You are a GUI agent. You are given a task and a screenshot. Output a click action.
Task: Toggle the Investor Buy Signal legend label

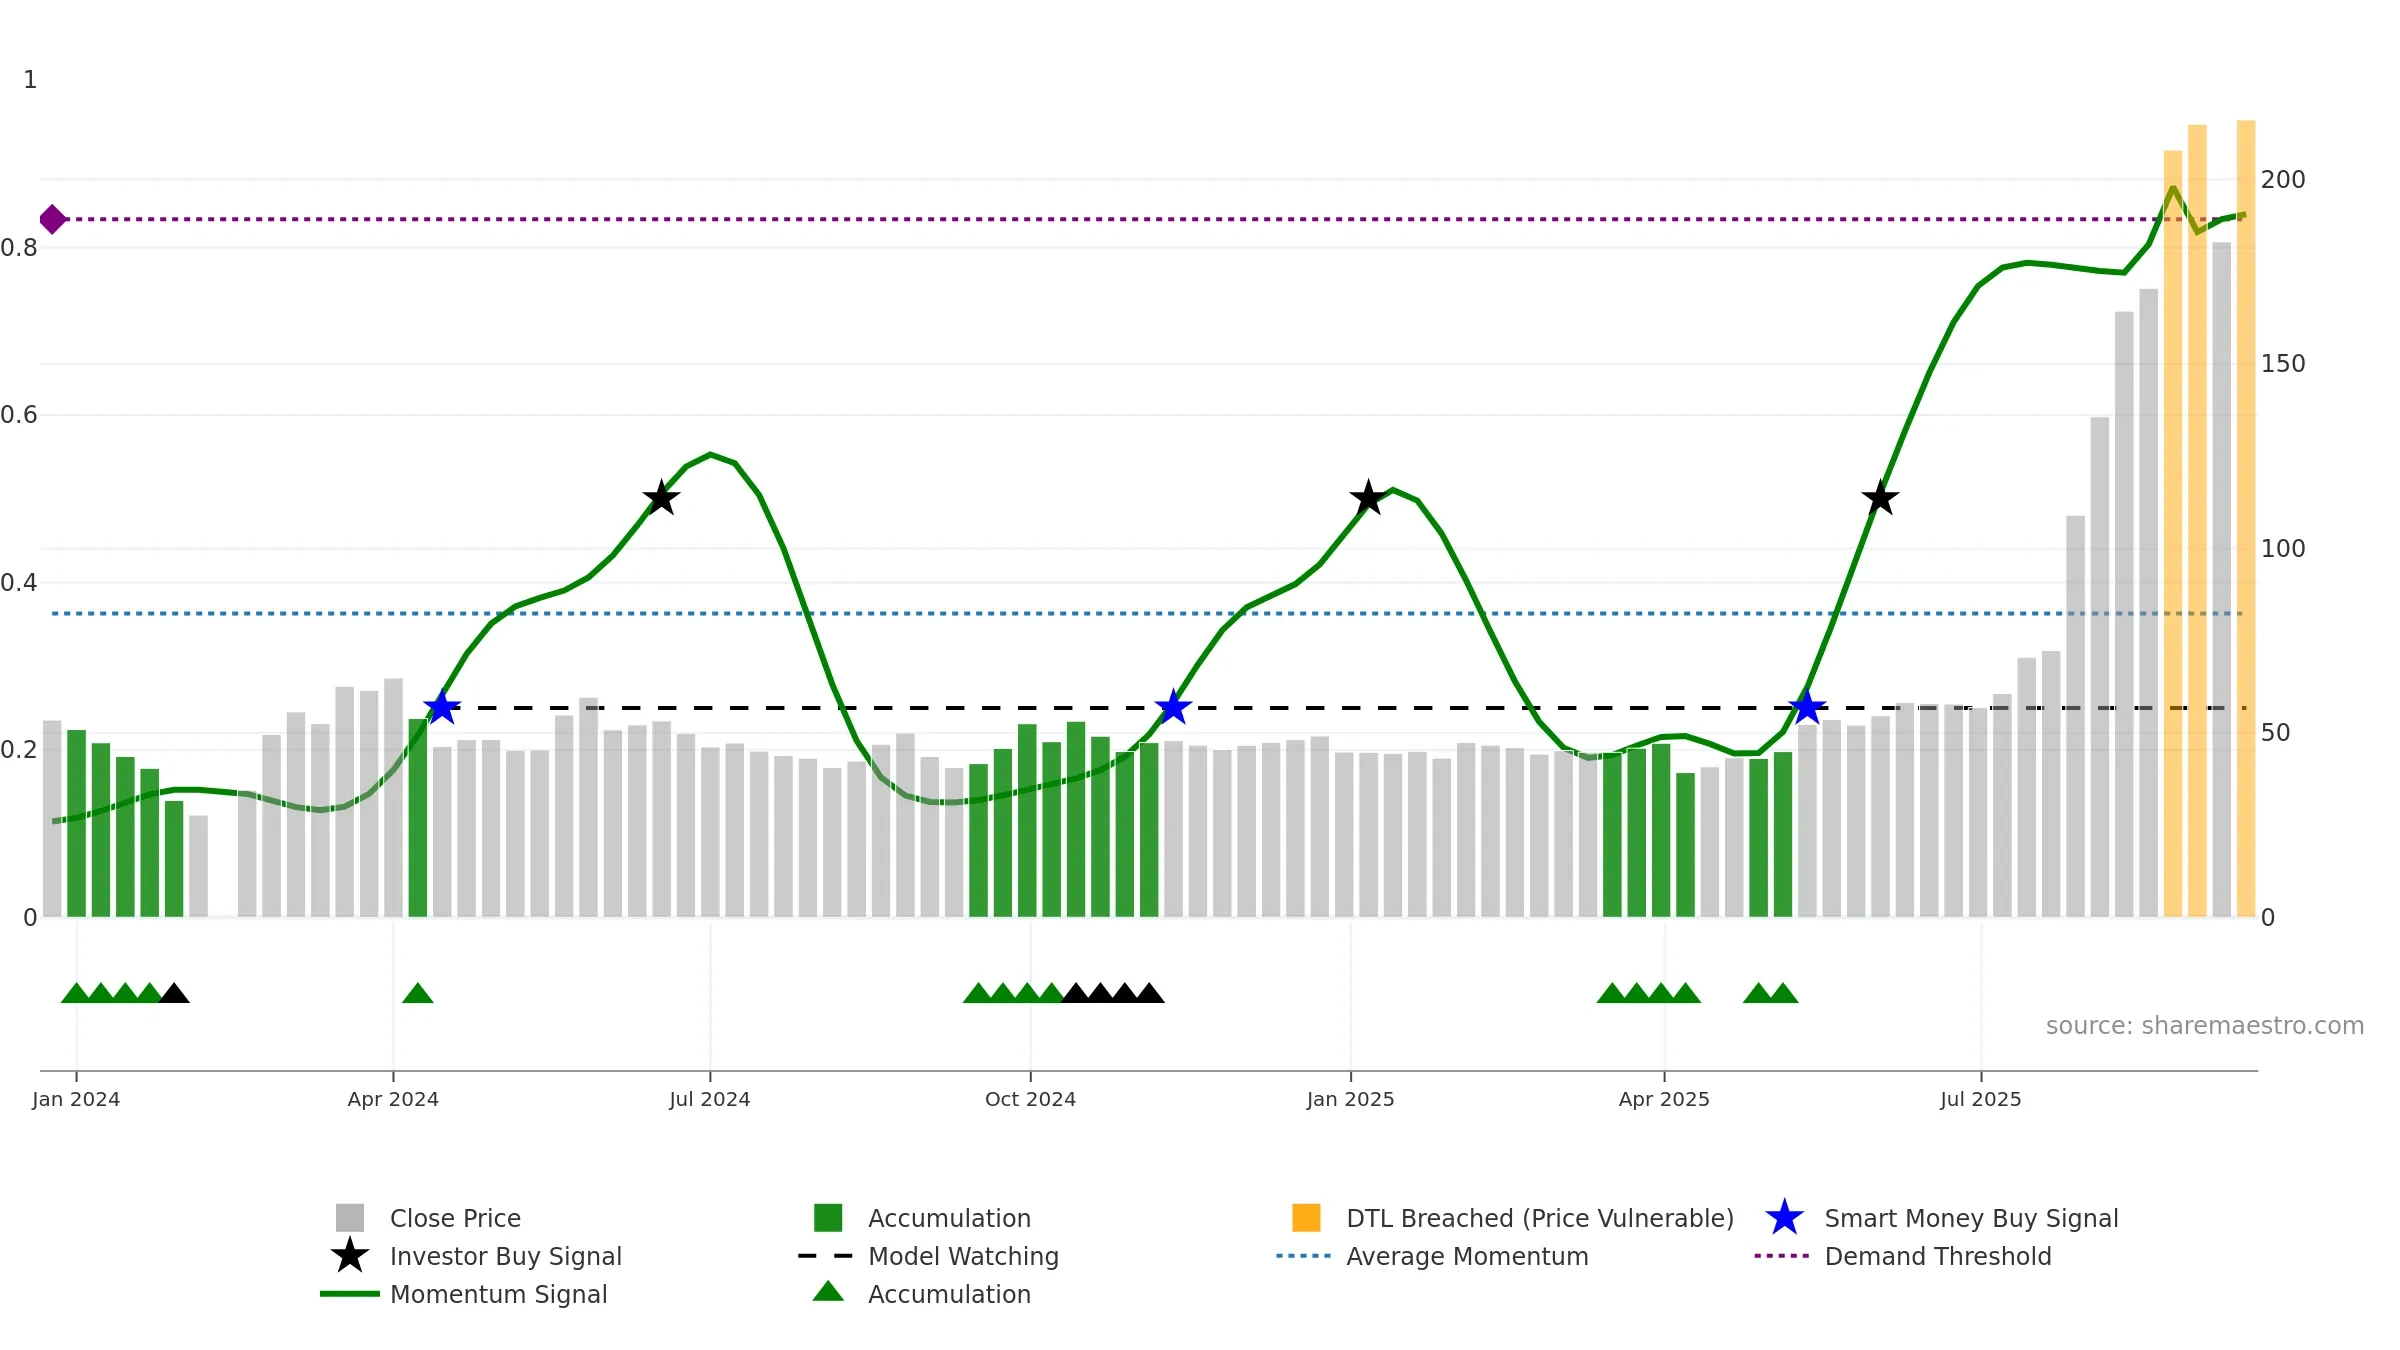[x=506, y=1256]
